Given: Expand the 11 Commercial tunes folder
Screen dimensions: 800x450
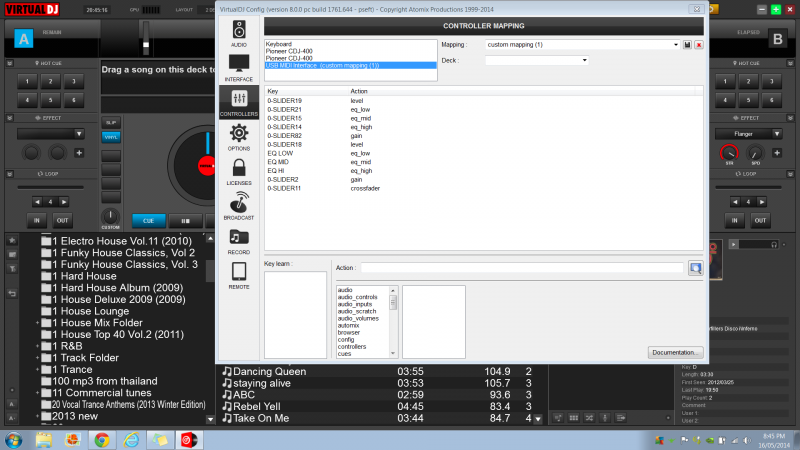Looking at the screenshot, I should click(37, 393).
